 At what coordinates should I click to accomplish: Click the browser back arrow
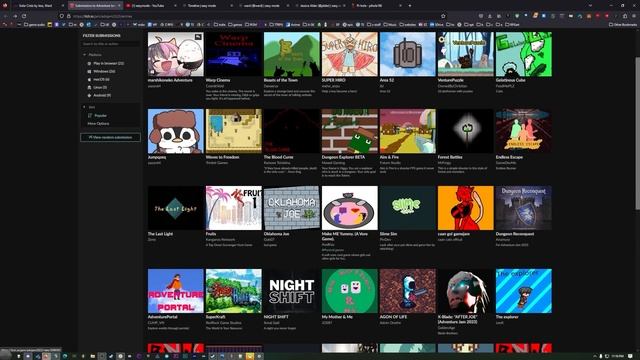5,16
